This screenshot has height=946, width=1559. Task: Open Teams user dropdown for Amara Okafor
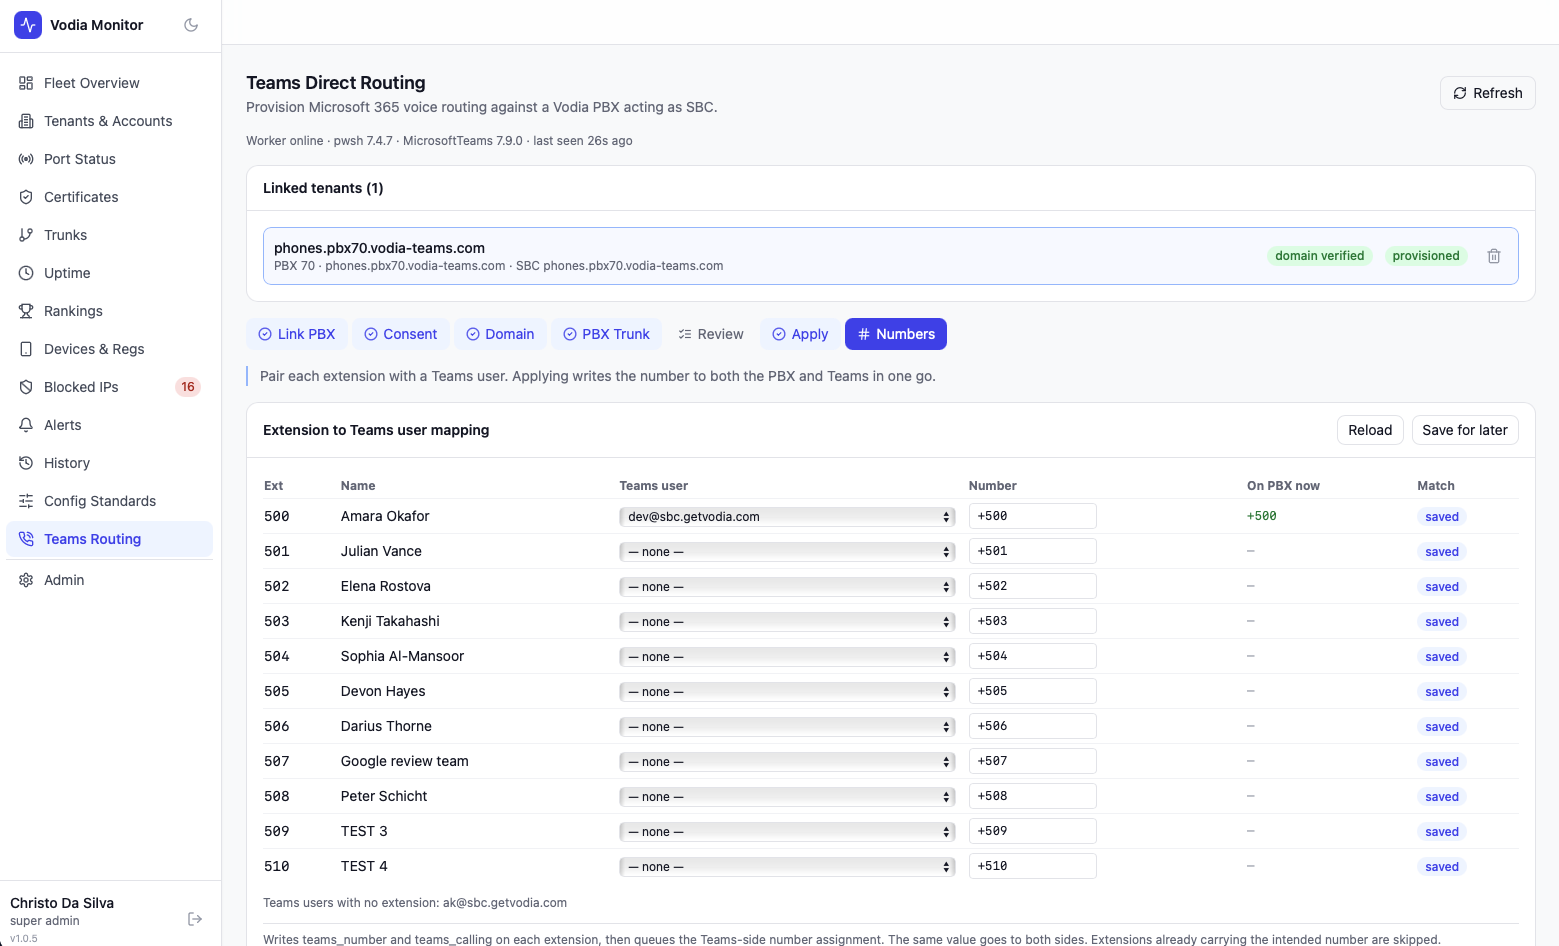[x=787, y=517]
